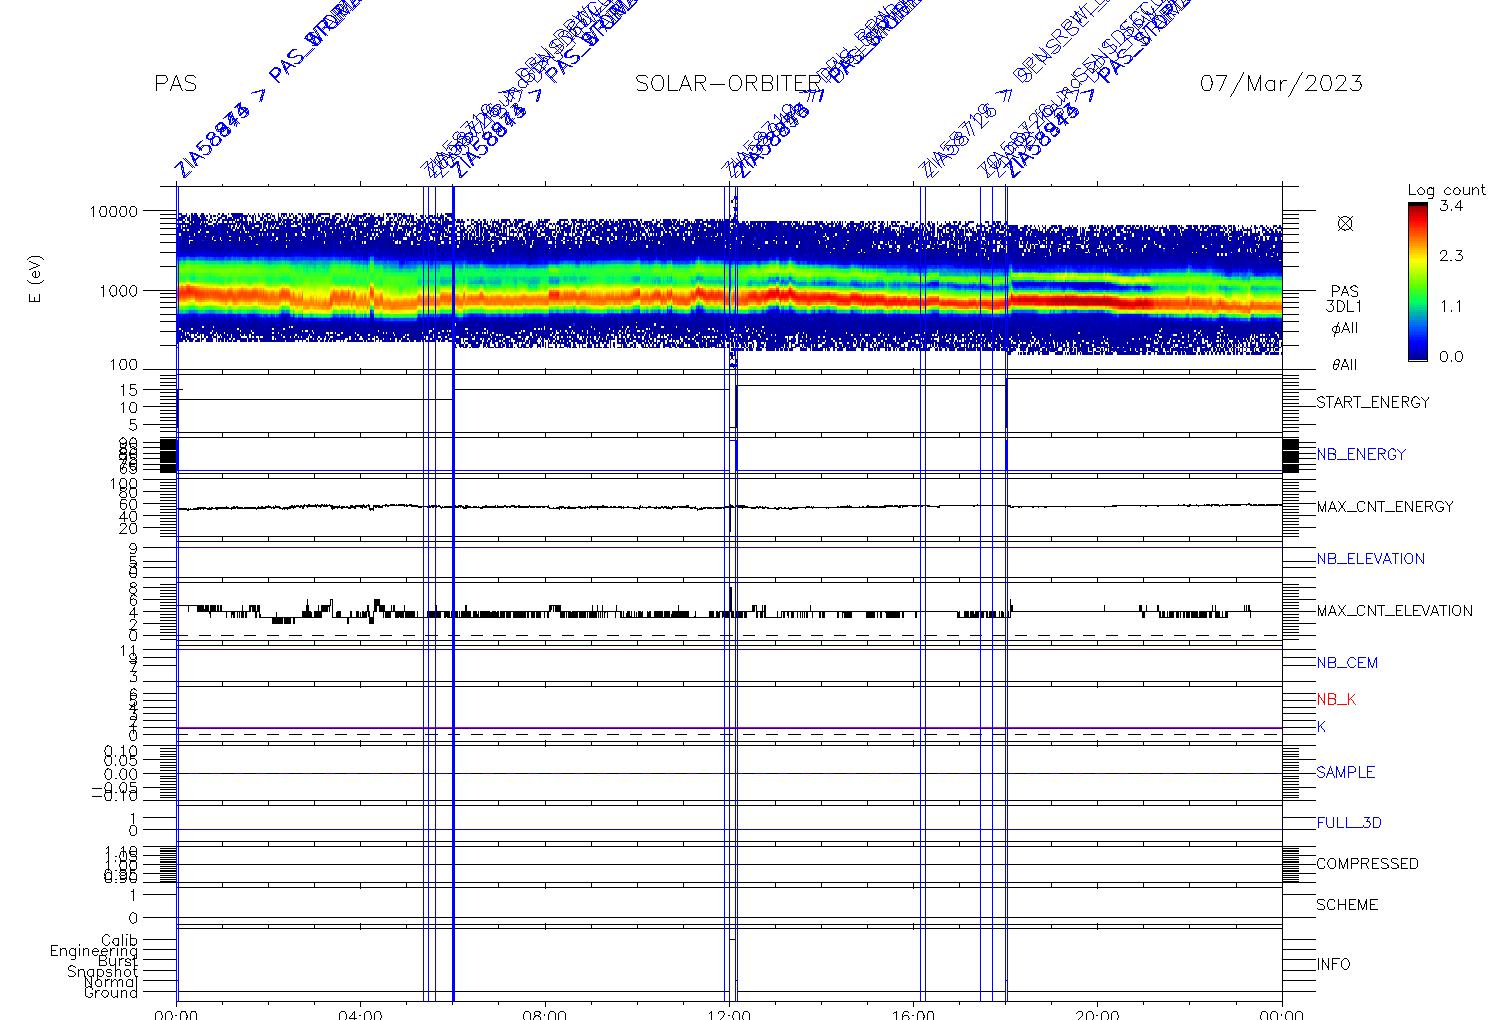
Task: Click the Ground mode label
Action: click(x=111, y=993)
